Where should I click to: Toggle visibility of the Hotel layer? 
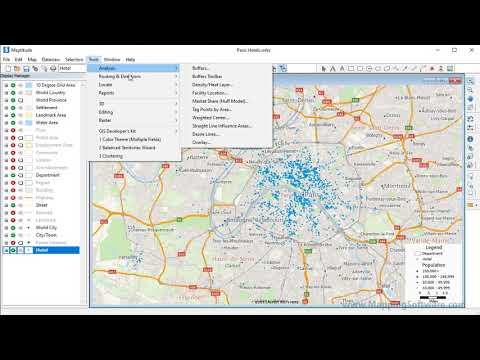click(x=13, y=250)
